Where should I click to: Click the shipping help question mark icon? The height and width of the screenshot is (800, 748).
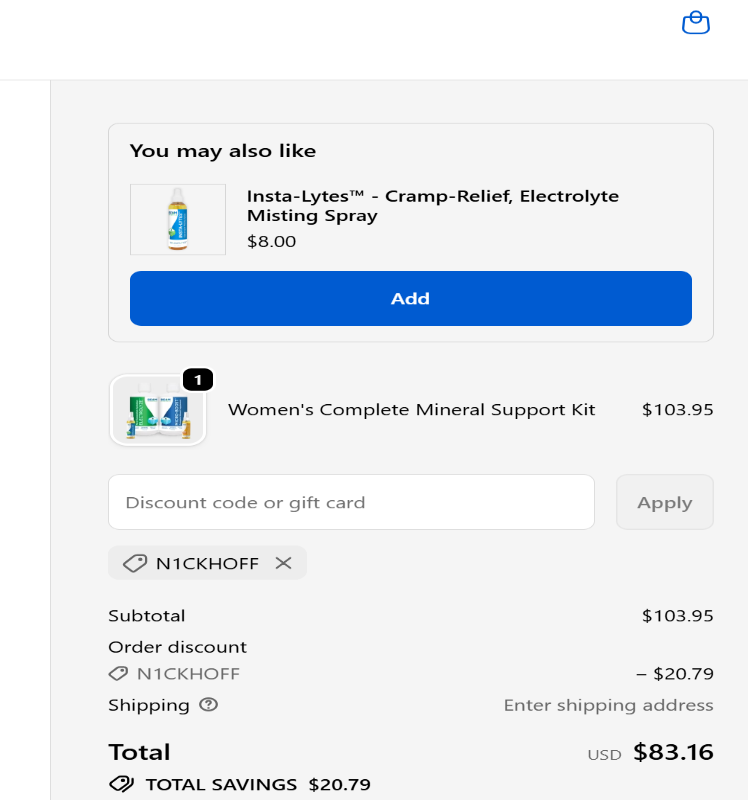click(208, 705)
